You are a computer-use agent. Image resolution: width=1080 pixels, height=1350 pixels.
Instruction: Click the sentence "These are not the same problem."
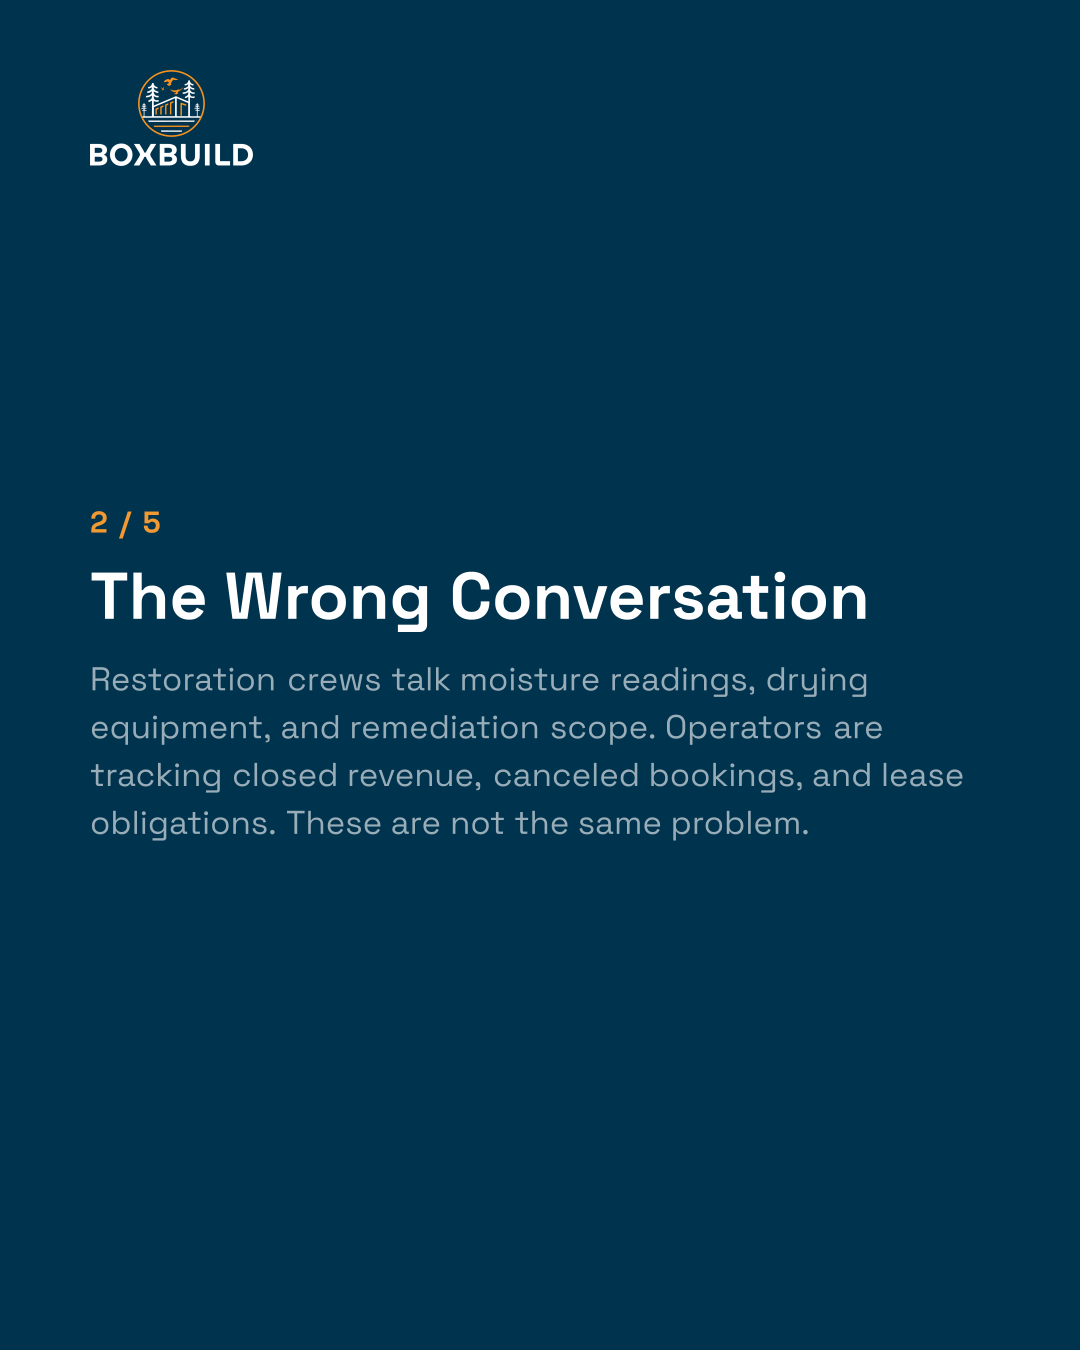click(548, 825)
